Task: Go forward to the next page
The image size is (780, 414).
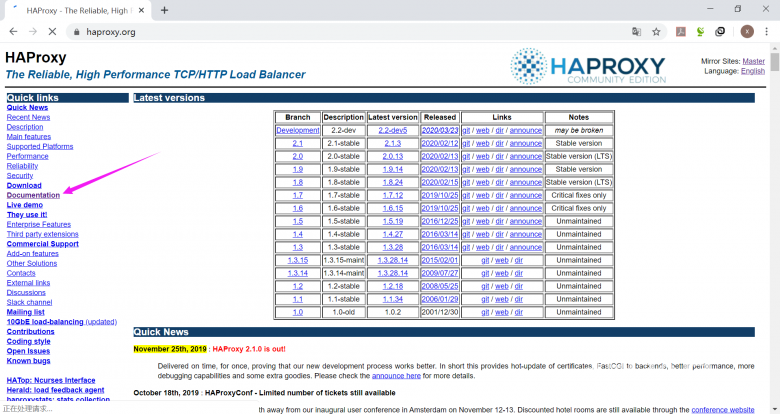Action: pos(33,32)
